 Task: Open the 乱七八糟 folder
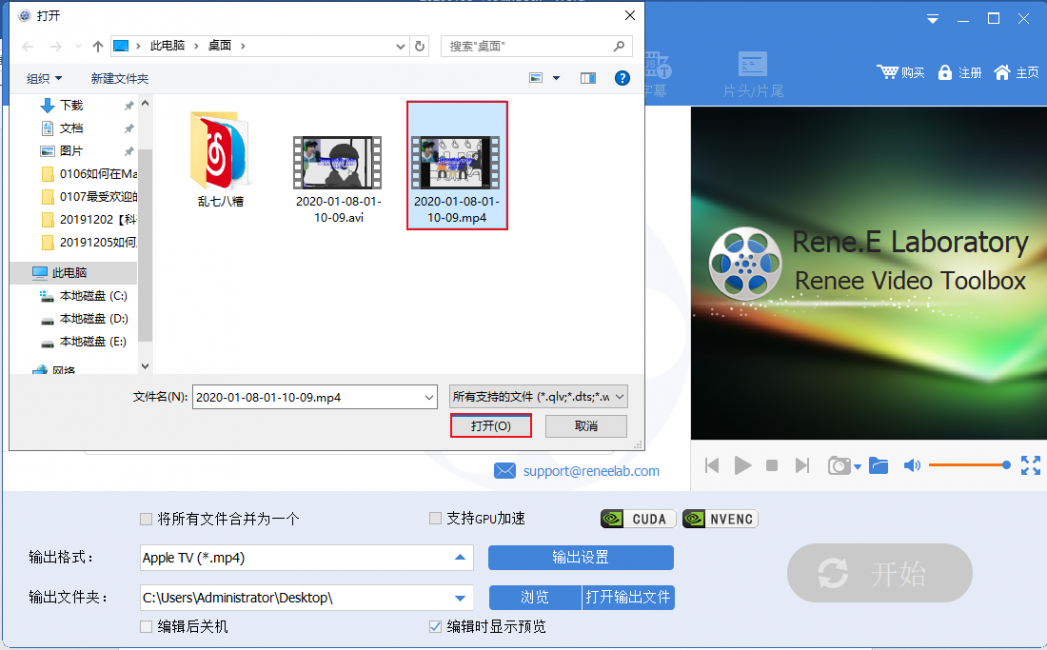(220, 159)
